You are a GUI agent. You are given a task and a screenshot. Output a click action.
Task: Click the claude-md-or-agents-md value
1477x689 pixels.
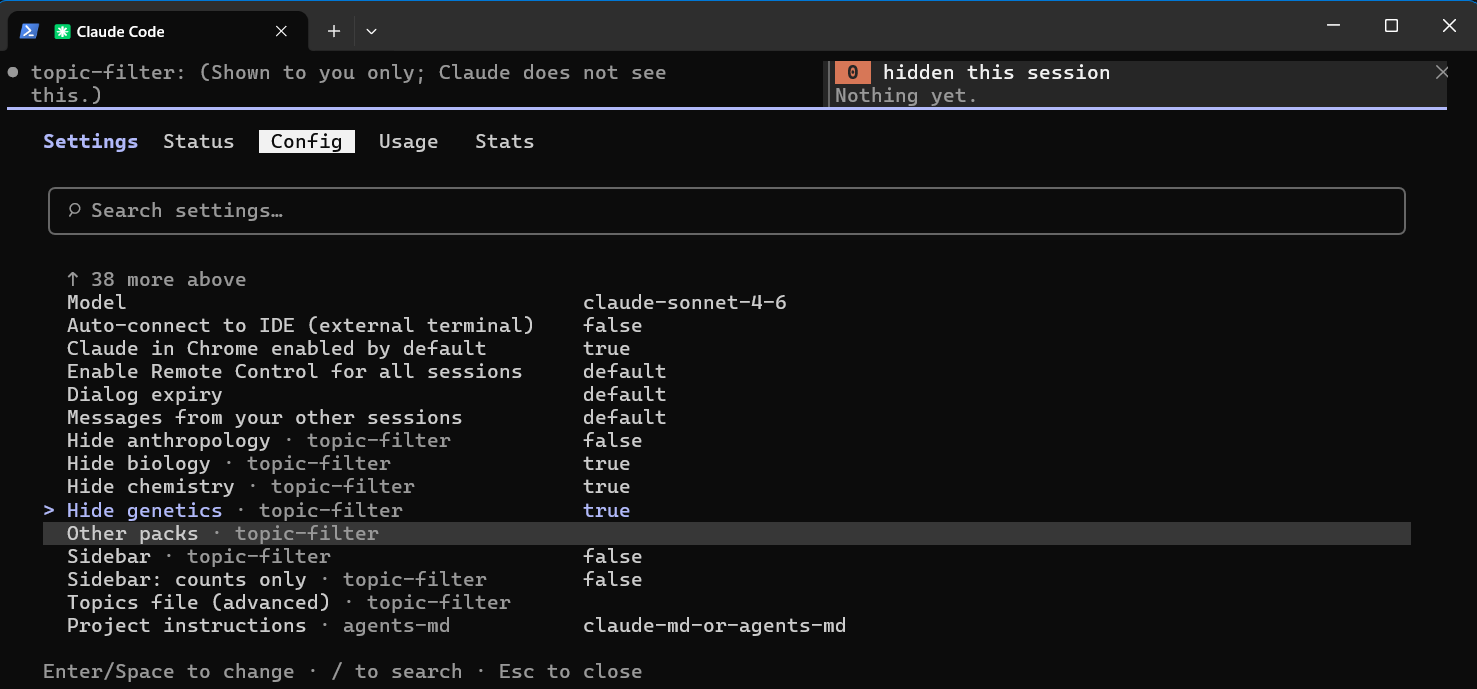pos(714,625)
